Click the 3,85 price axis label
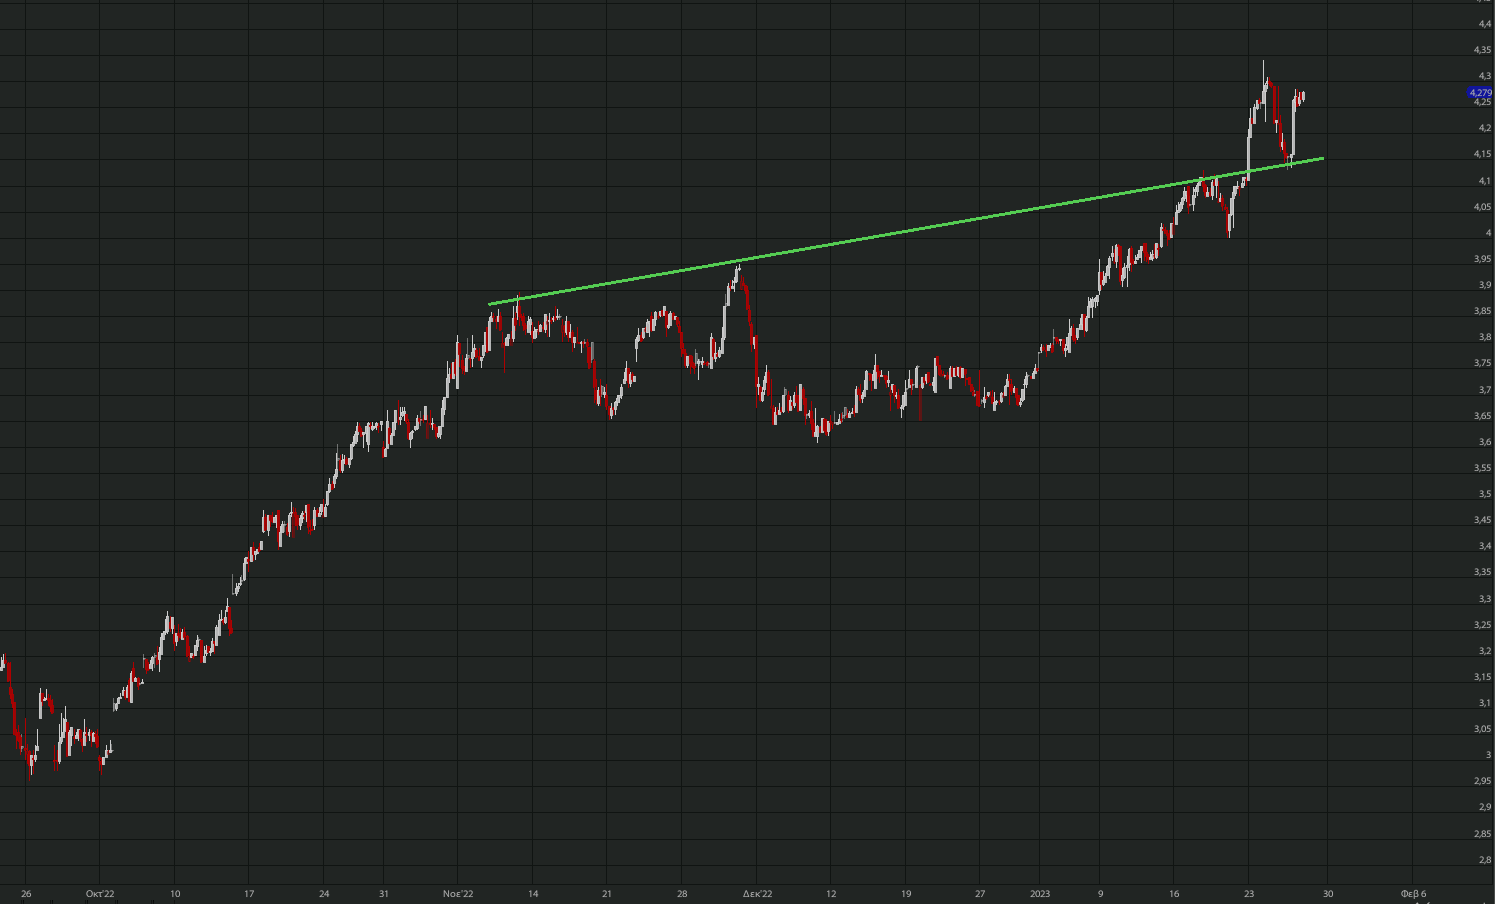 pyautogui.click(x=1483, y=311)
